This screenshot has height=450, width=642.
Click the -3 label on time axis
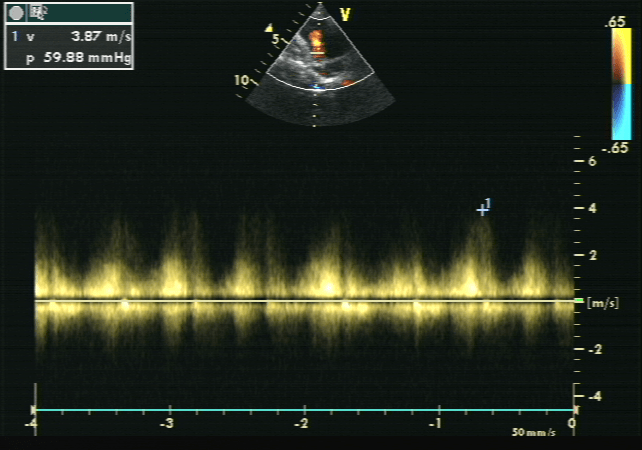[x=167, y=423]
